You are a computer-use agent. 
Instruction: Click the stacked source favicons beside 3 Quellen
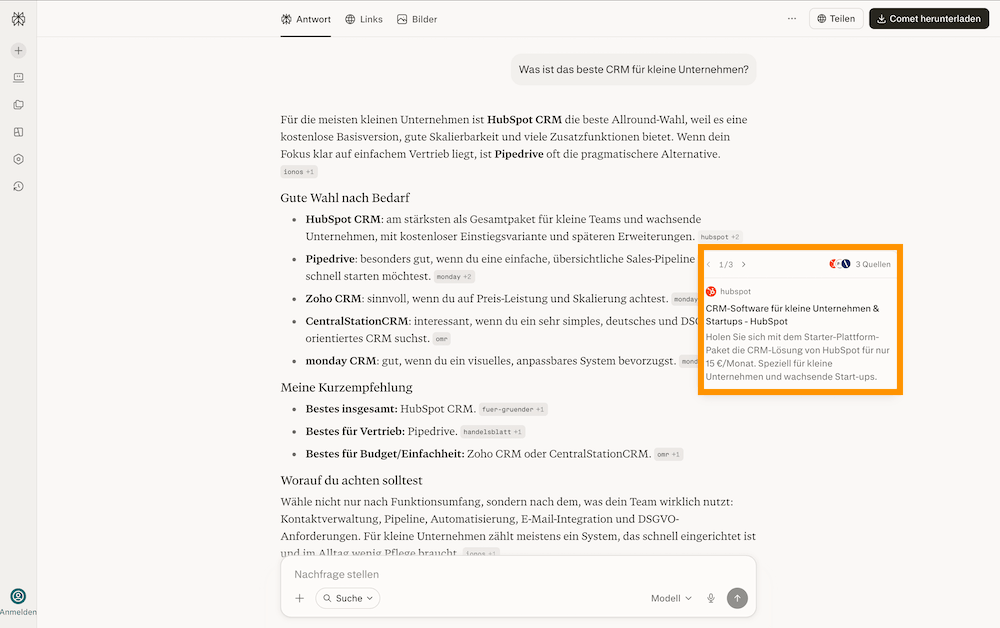pyautogui.click(x=839, y=264)
